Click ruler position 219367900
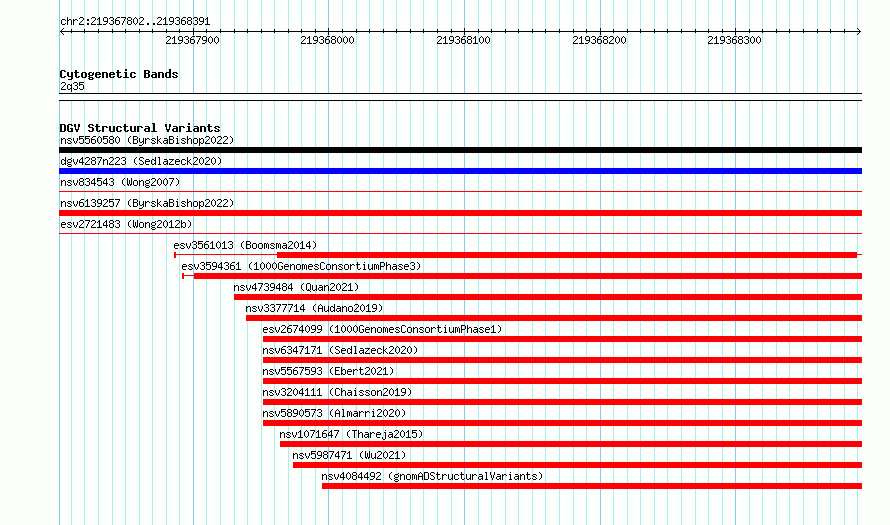This screenshot has height=525, width=890. coord(192,40)
